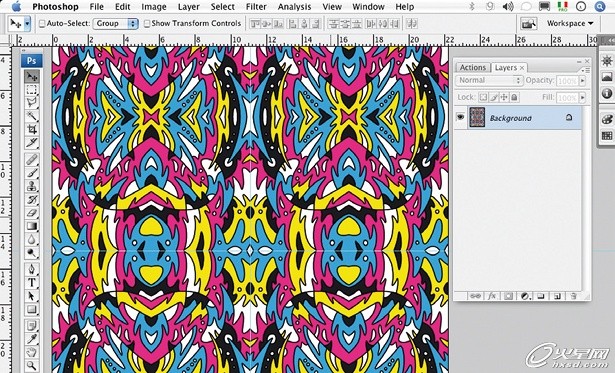
Task: Click the Go to Bridge icon
Action: [x=529, y=24]
